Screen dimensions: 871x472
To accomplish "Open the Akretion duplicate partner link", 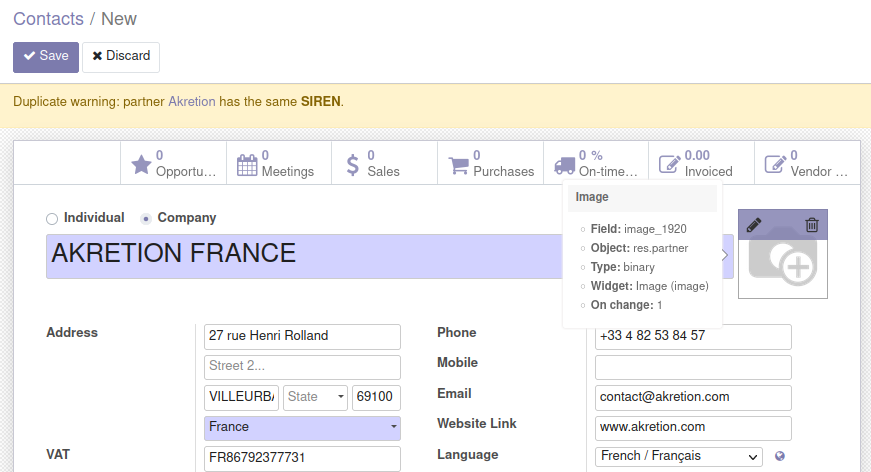I will (x=192, y=102).
